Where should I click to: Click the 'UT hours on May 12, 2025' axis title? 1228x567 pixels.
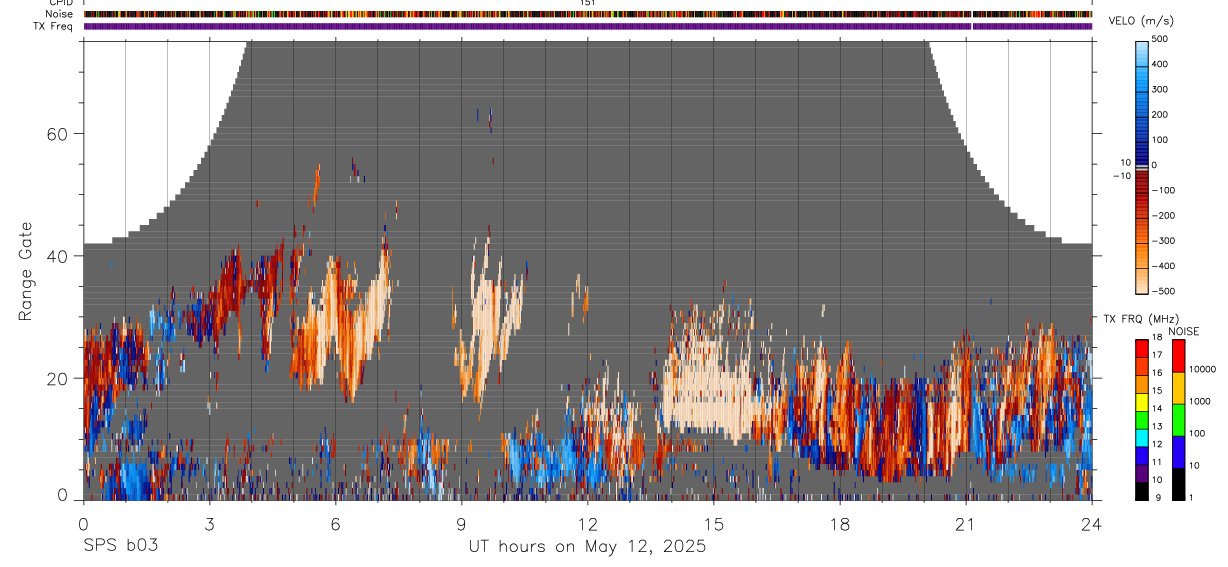point(587,547)
